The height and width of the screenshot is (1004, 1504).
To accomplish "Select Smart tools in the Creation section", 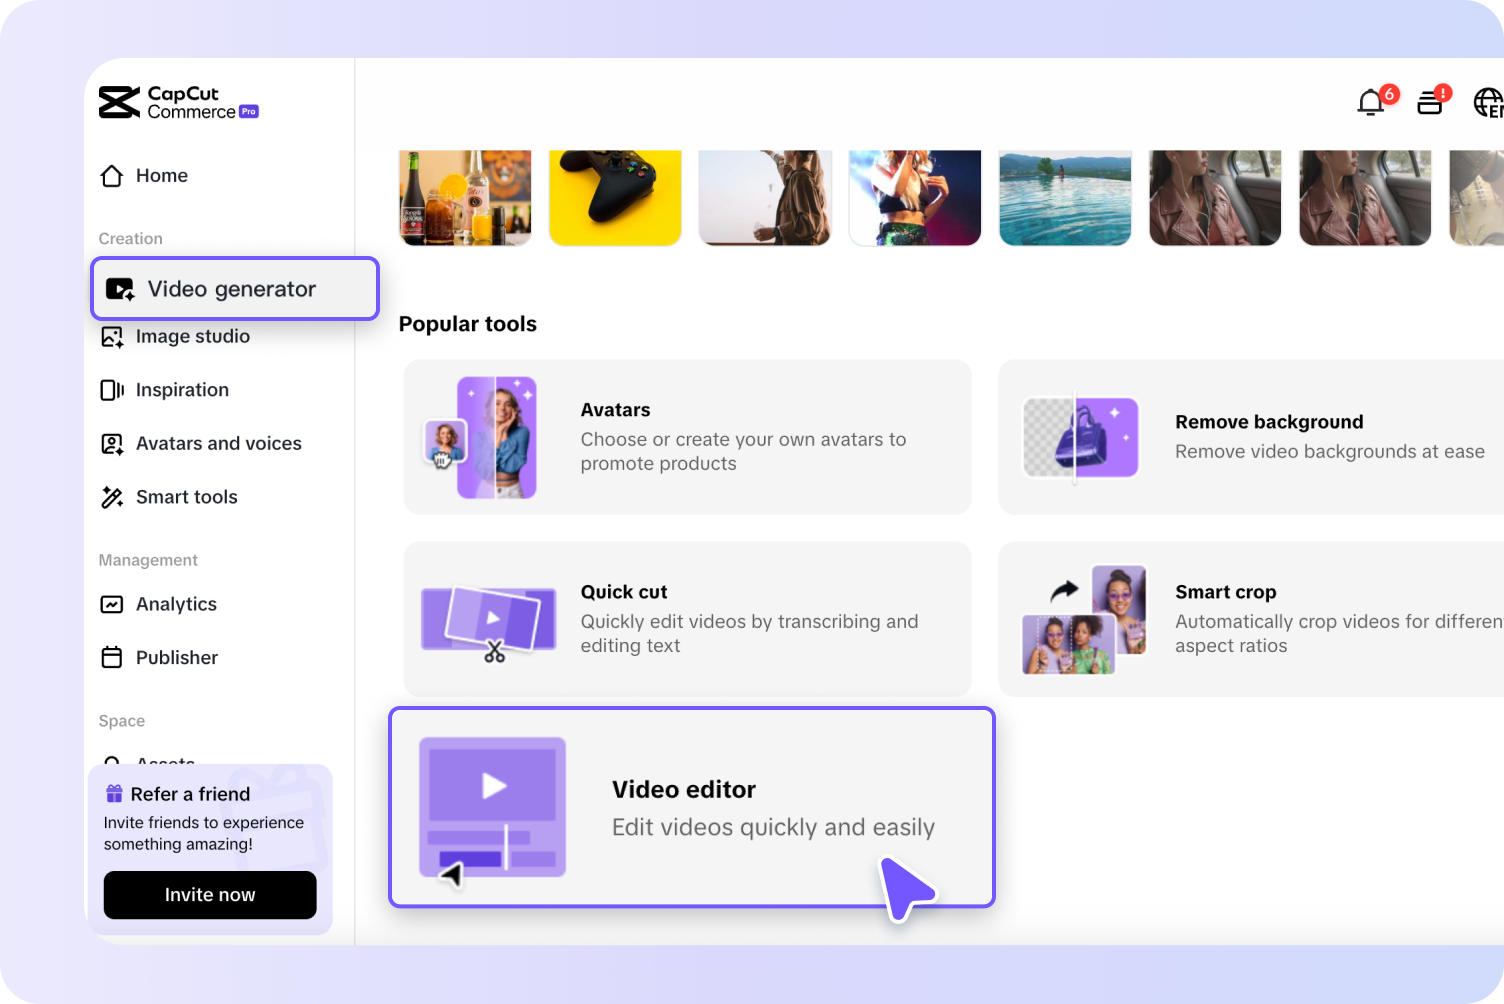I will [187, 497].
